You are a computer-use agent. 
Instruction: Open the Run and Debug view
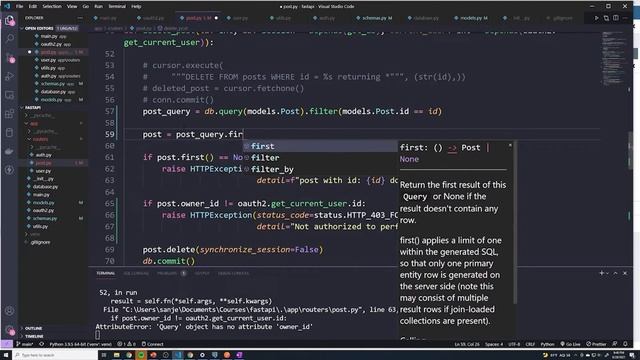click(9, 76)
